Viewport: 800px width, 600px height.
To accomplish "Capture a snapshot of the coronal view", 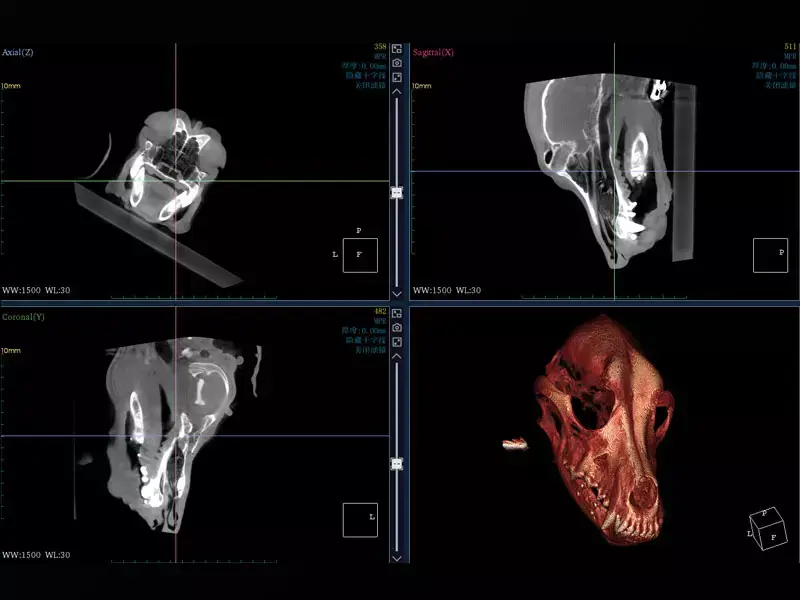I will [397, 327].
